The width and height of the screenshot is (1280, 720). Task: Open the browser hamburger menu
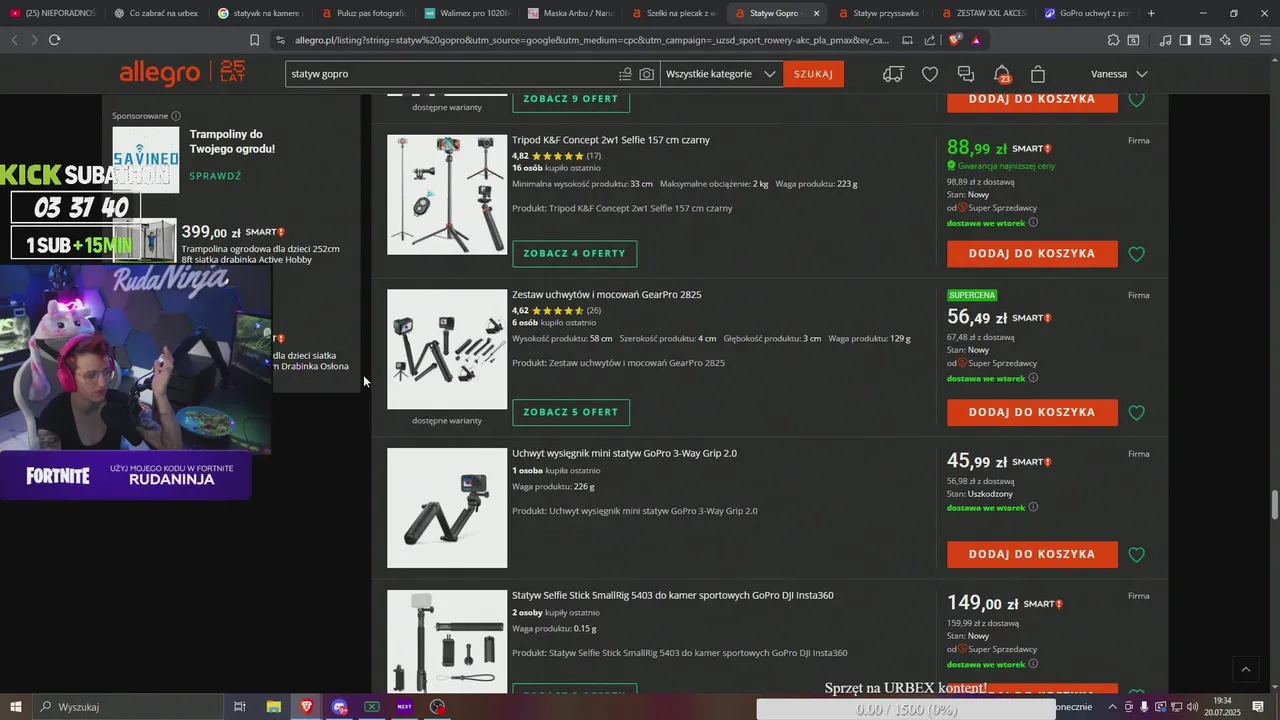[x=1265, y=40]
